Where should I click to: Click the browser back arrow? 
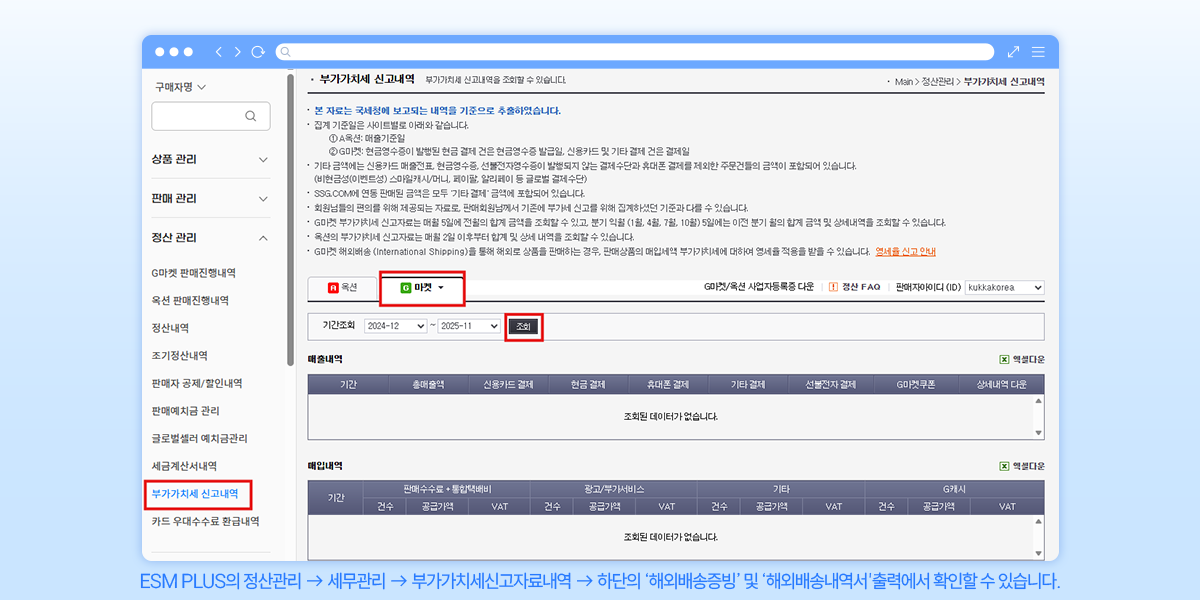[x=220, y=52]
